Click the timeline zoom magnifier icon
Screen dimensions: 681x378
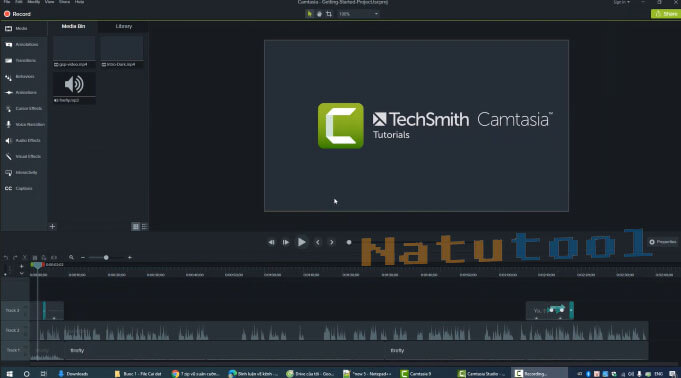pyautogui.click(x=71, y=257)
